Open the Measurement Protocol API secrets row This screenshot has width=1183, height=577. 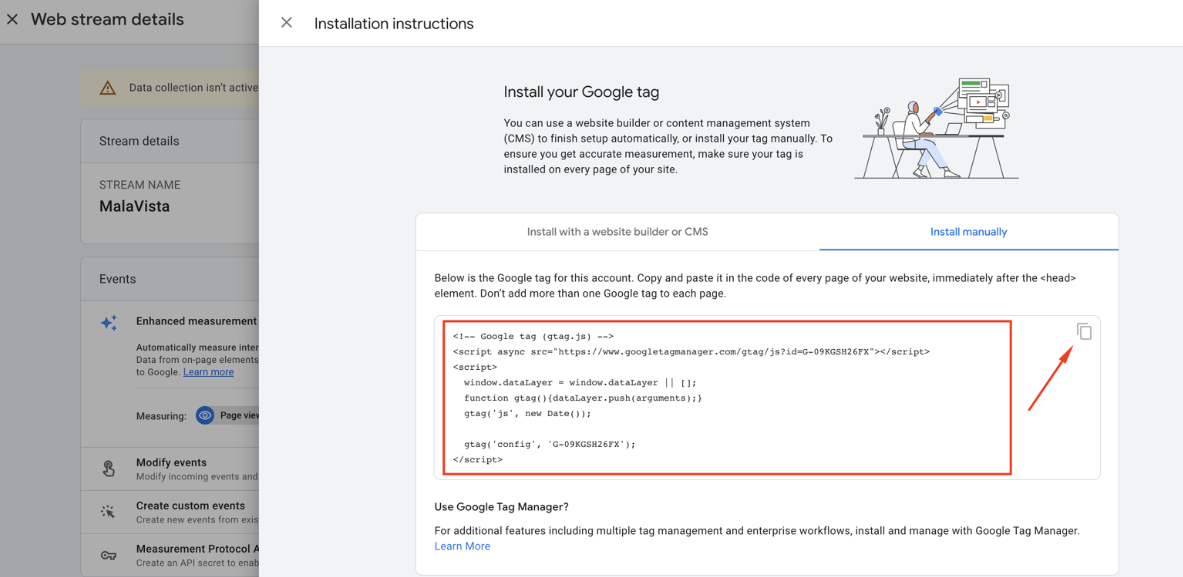tap(197, 549)
